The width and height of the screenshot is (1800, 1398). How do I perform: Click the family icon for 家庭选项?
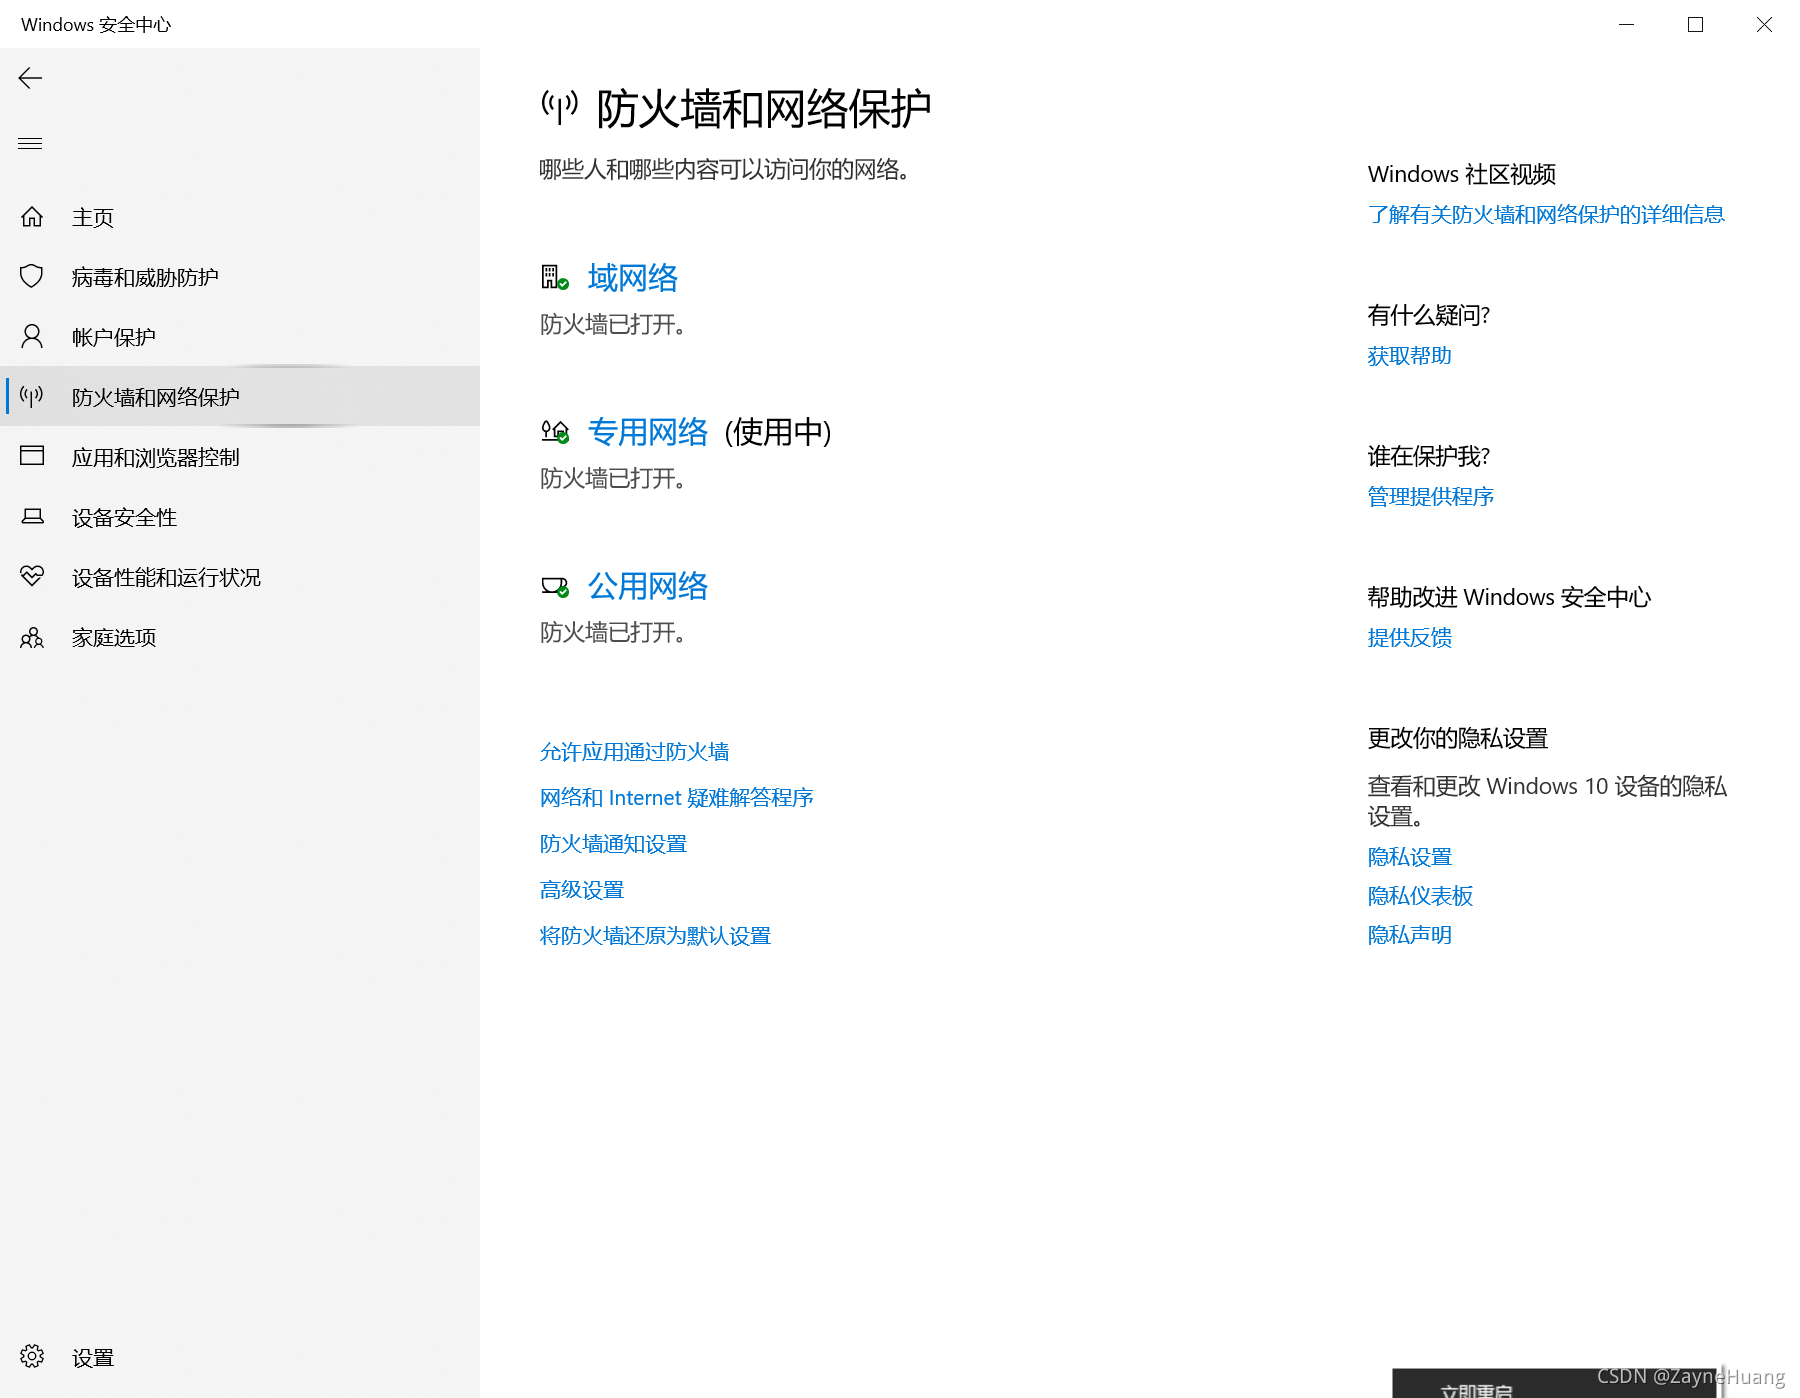32,637
